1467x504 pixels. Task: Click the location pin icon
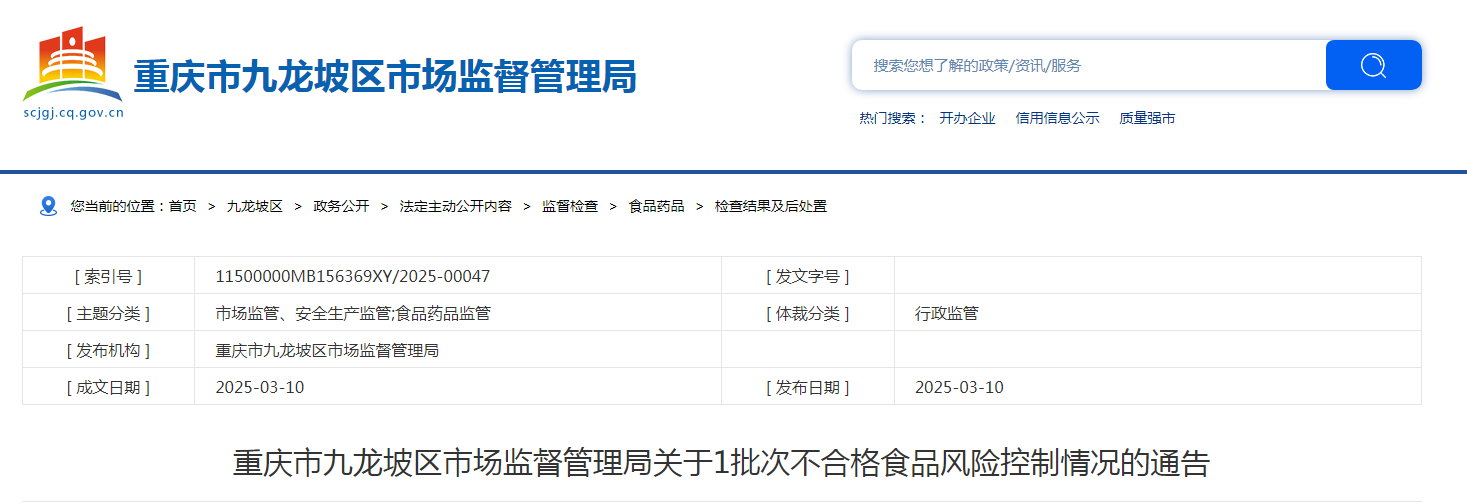[48, 206]
